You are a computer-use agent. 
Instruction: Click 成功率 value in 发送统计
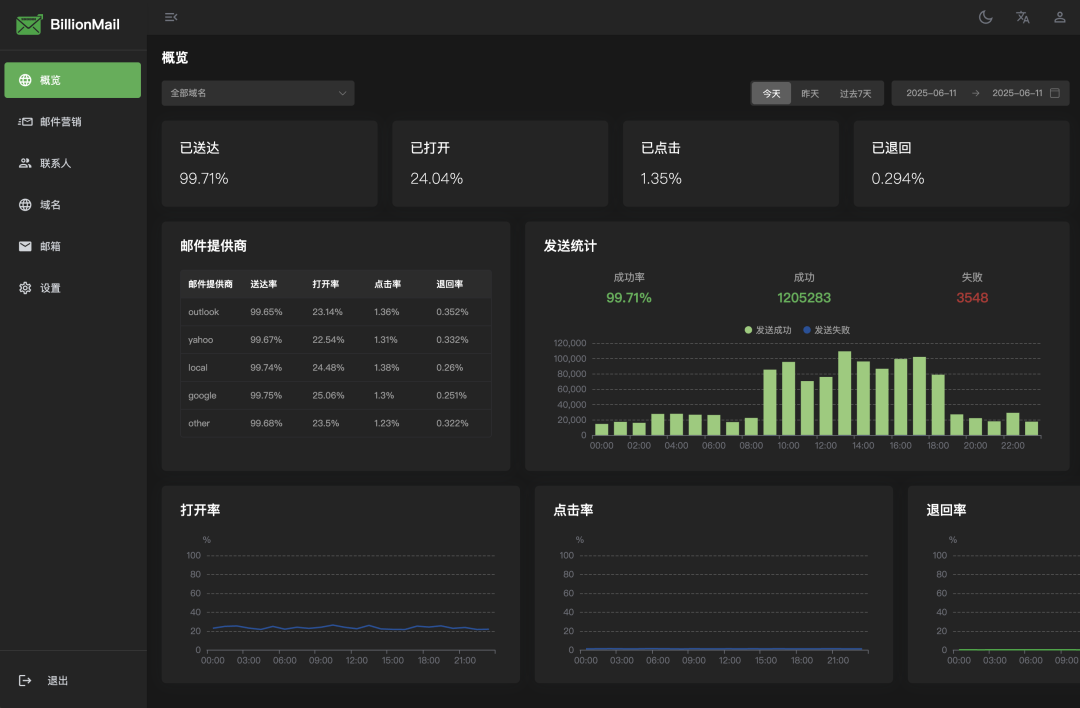point(629,298)
